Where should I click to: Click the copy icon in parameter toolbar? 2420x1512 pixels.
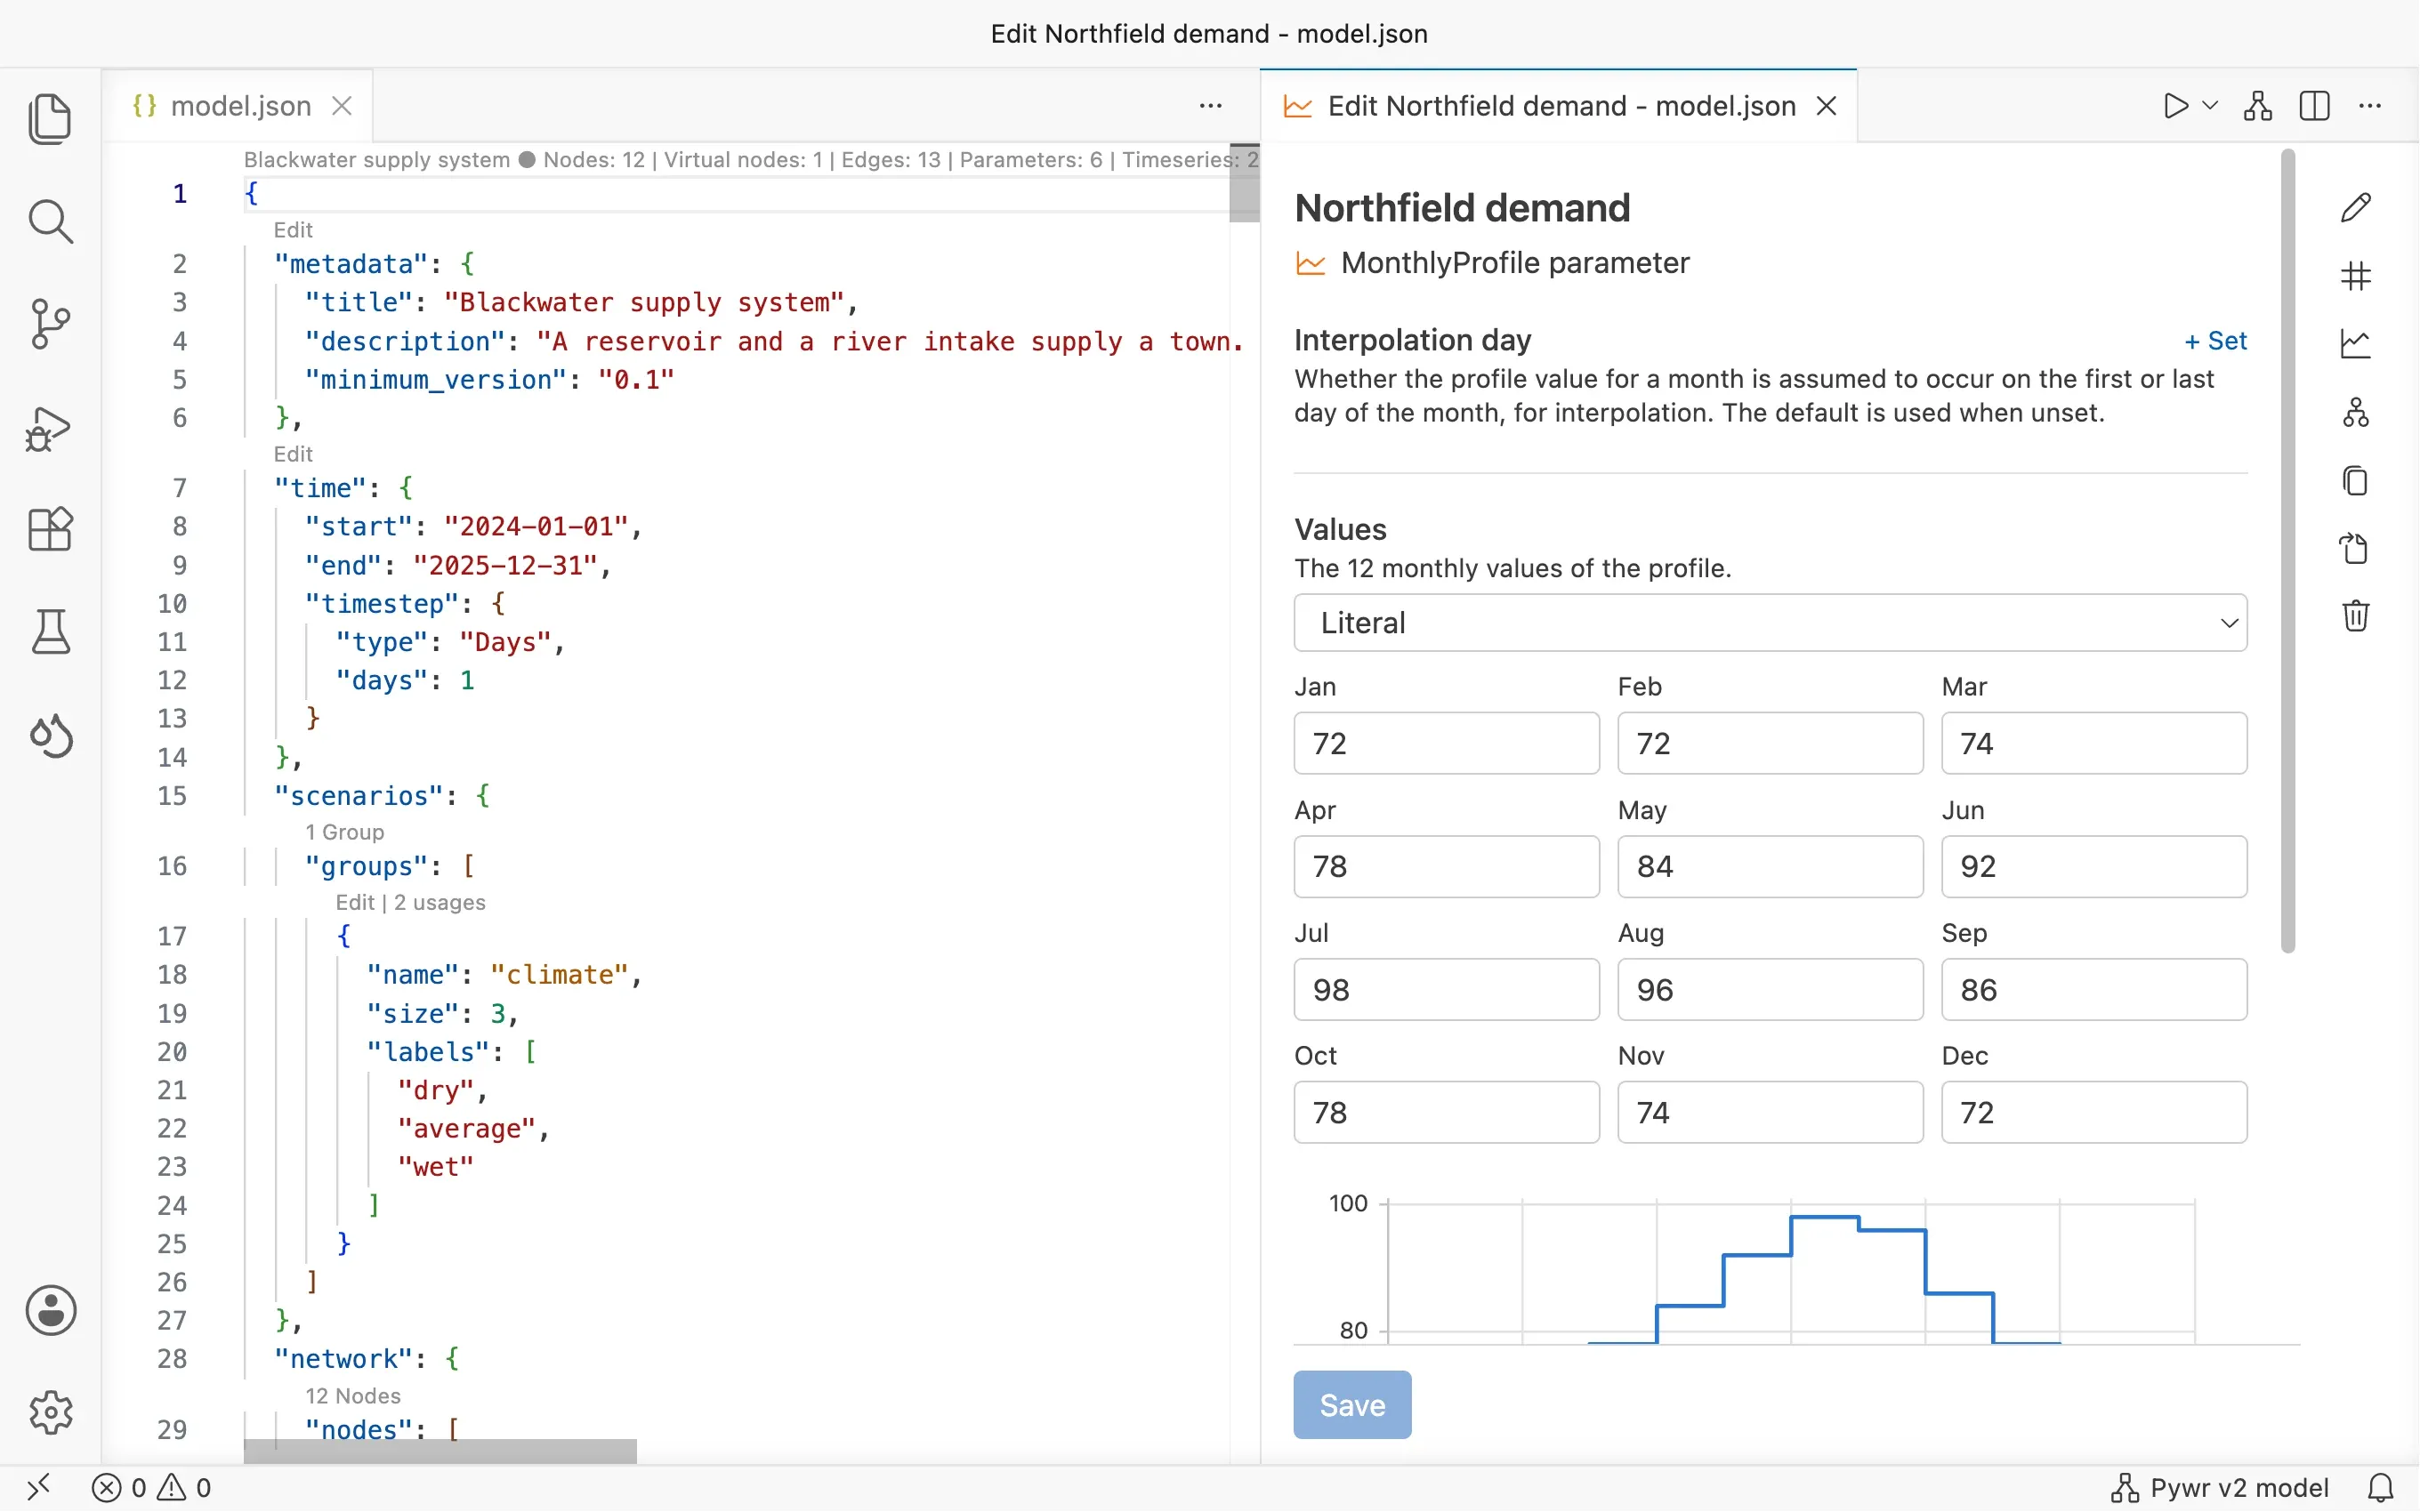pos(2356,481)
